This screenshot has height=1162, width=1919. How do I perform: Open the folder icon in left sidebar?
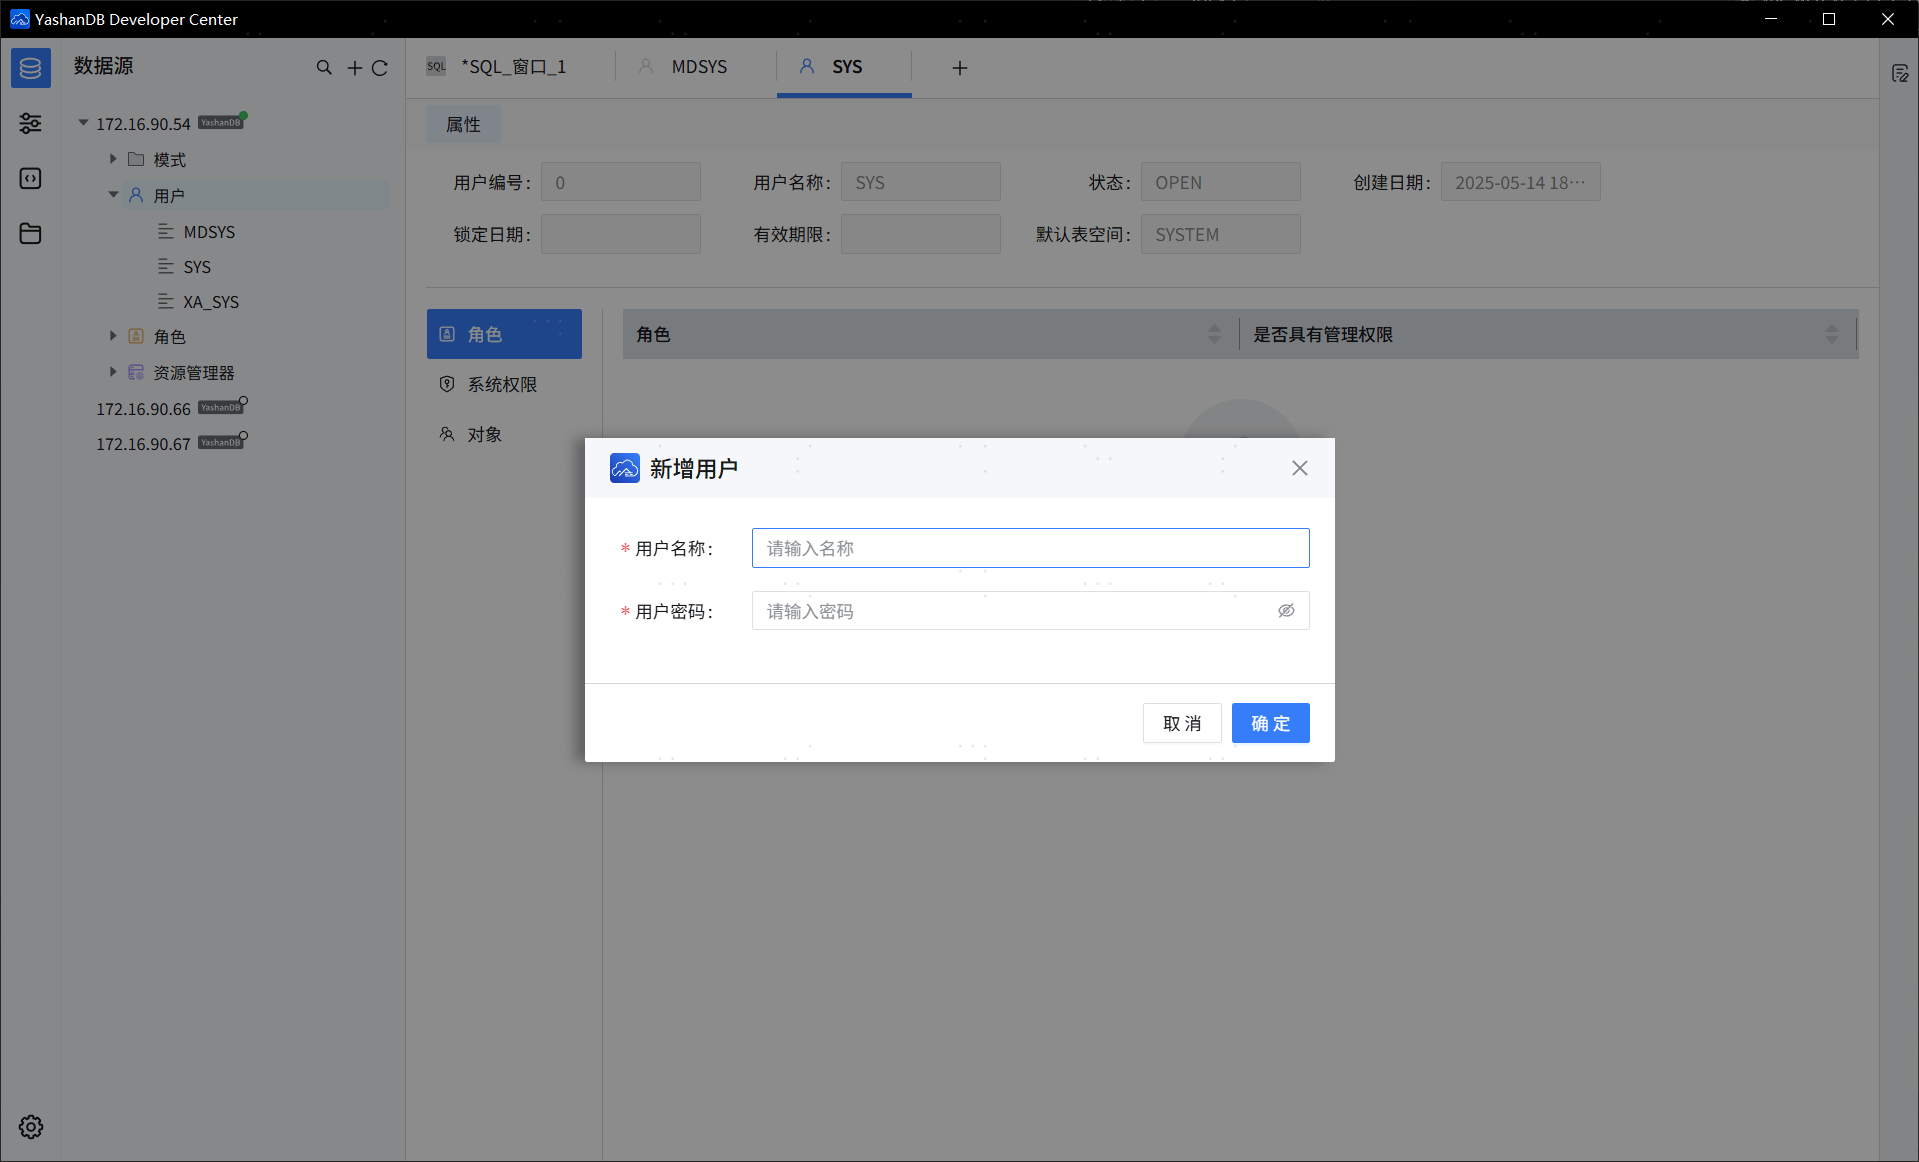point(30,233)
